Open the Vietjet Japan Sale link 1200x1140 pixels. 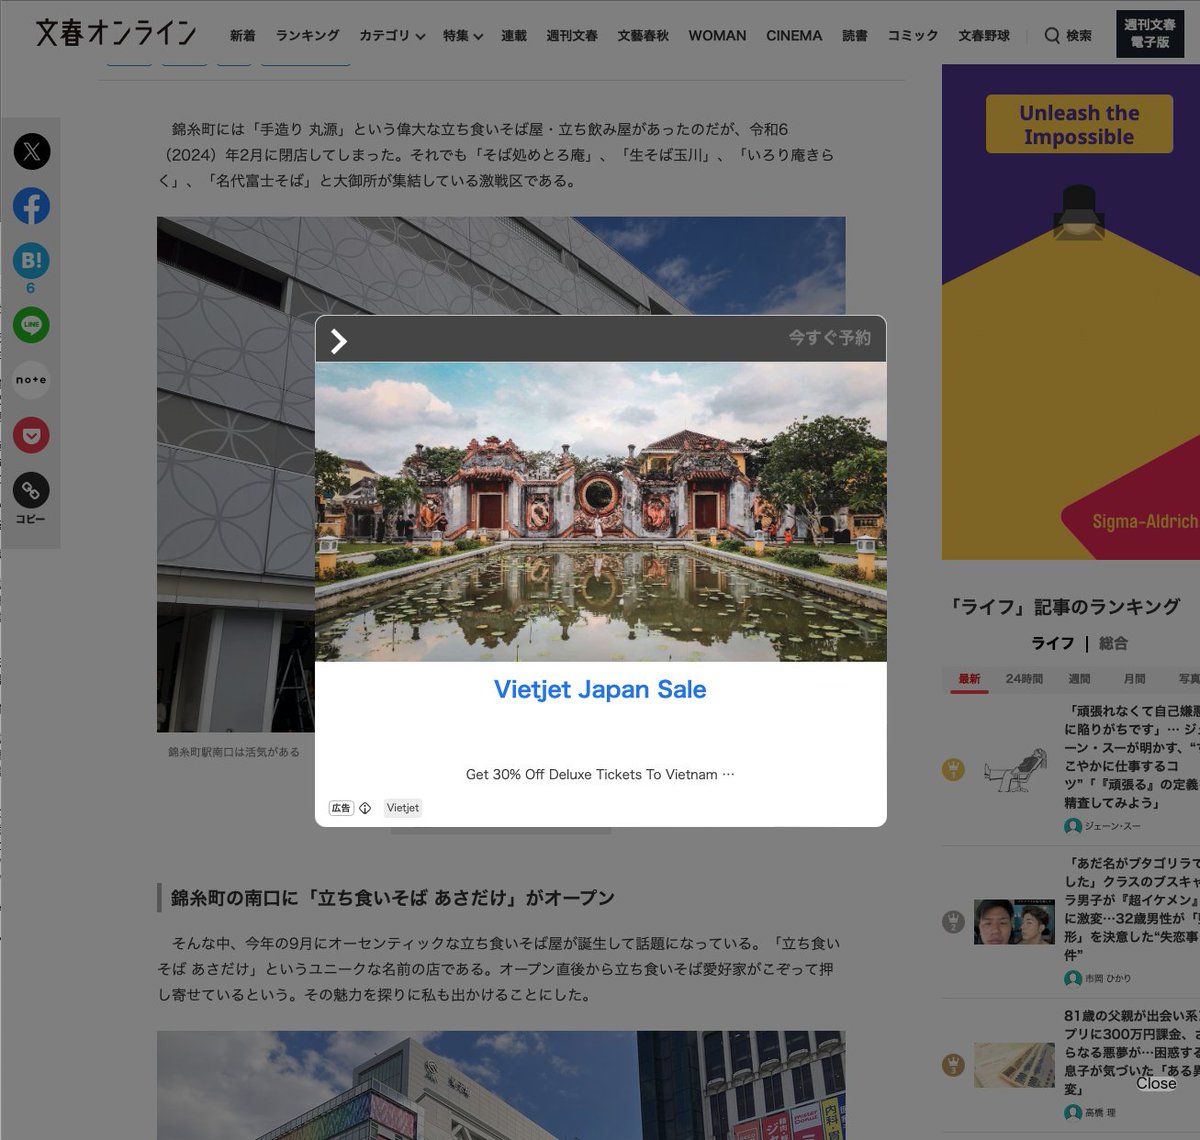coord(599,689)
